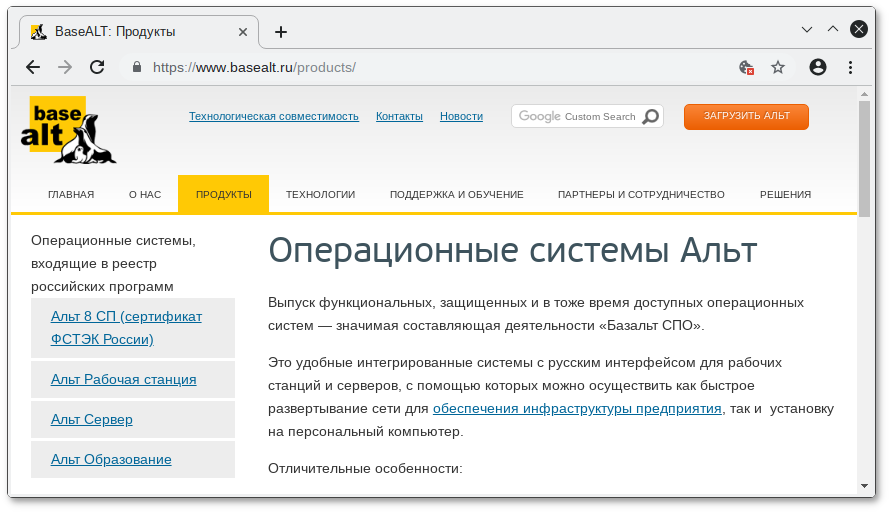Open ПАРТНЕРЫ И СОТРУДНИЧЕСТВО menu item
Screen dimensions: 889x512
(x=641, y=194)
